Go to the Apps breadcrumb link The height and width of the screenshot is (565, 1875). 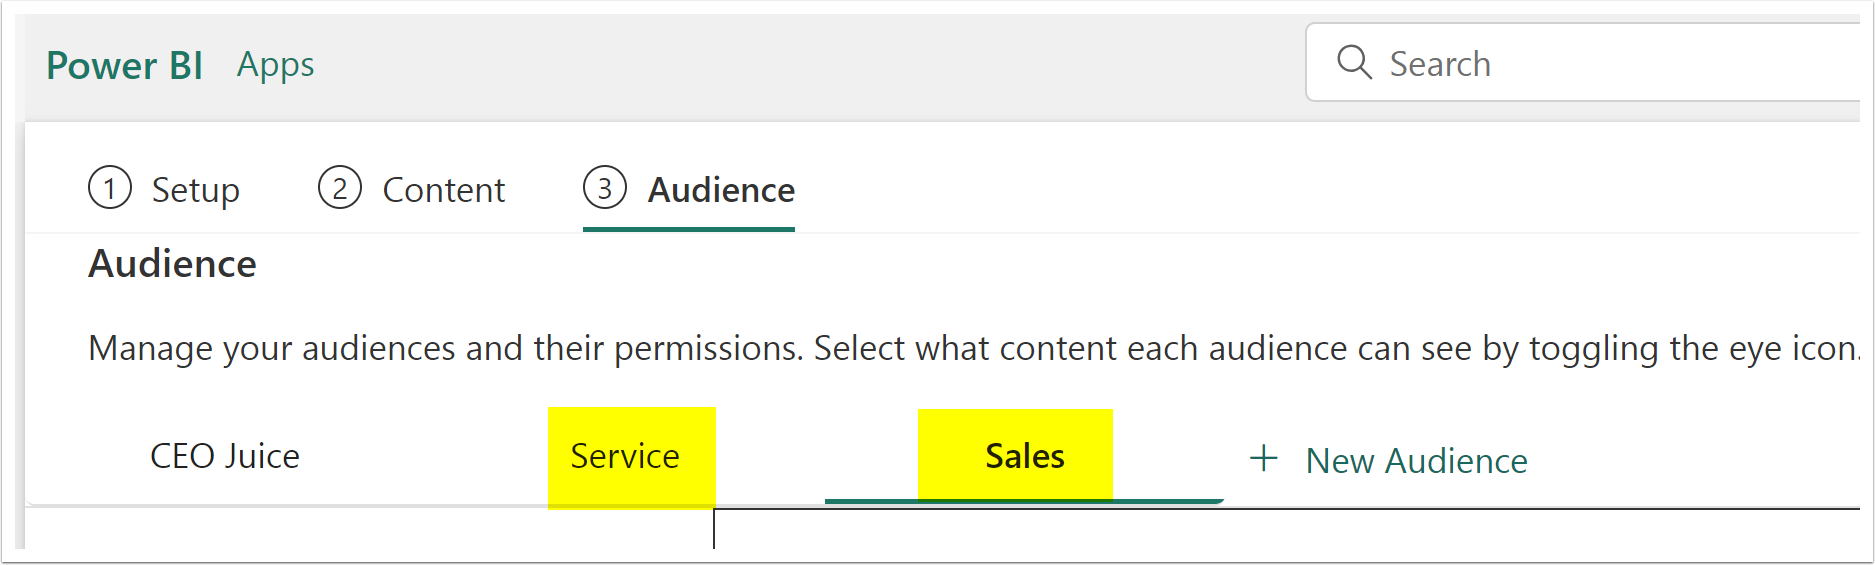click(x=276, y=65)
